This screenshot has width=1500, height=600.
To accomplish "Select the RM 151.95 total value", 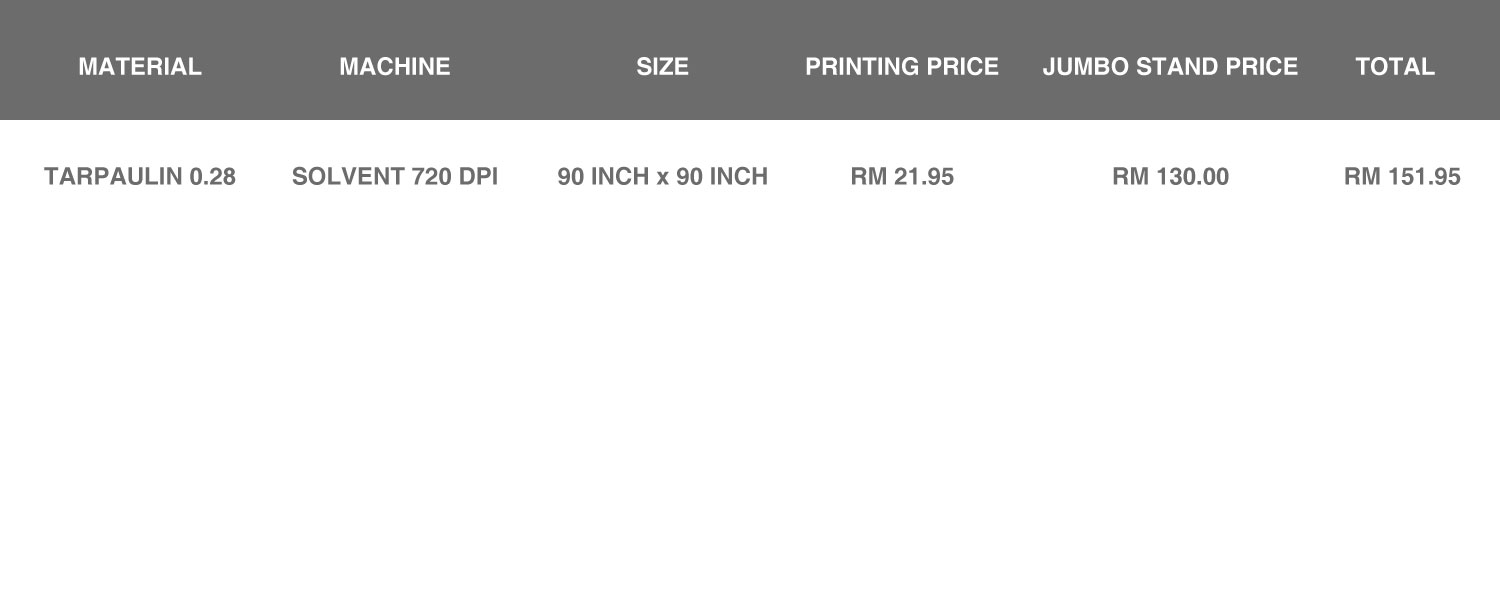I will coord(1402,177).
